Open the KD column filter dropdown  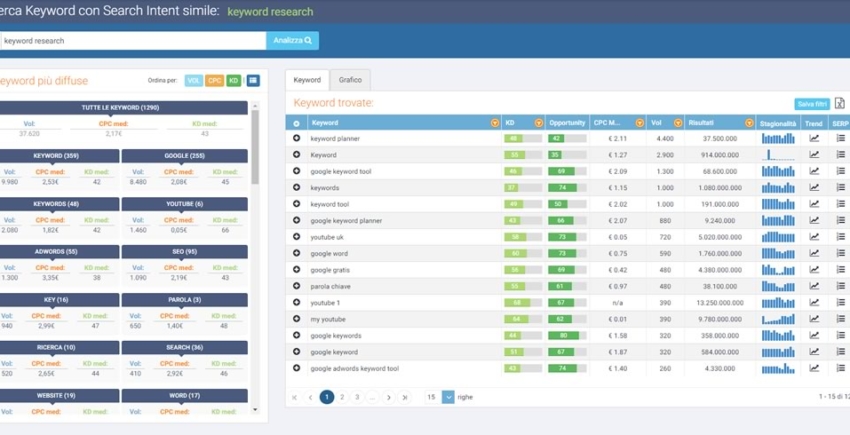[538, 123]
